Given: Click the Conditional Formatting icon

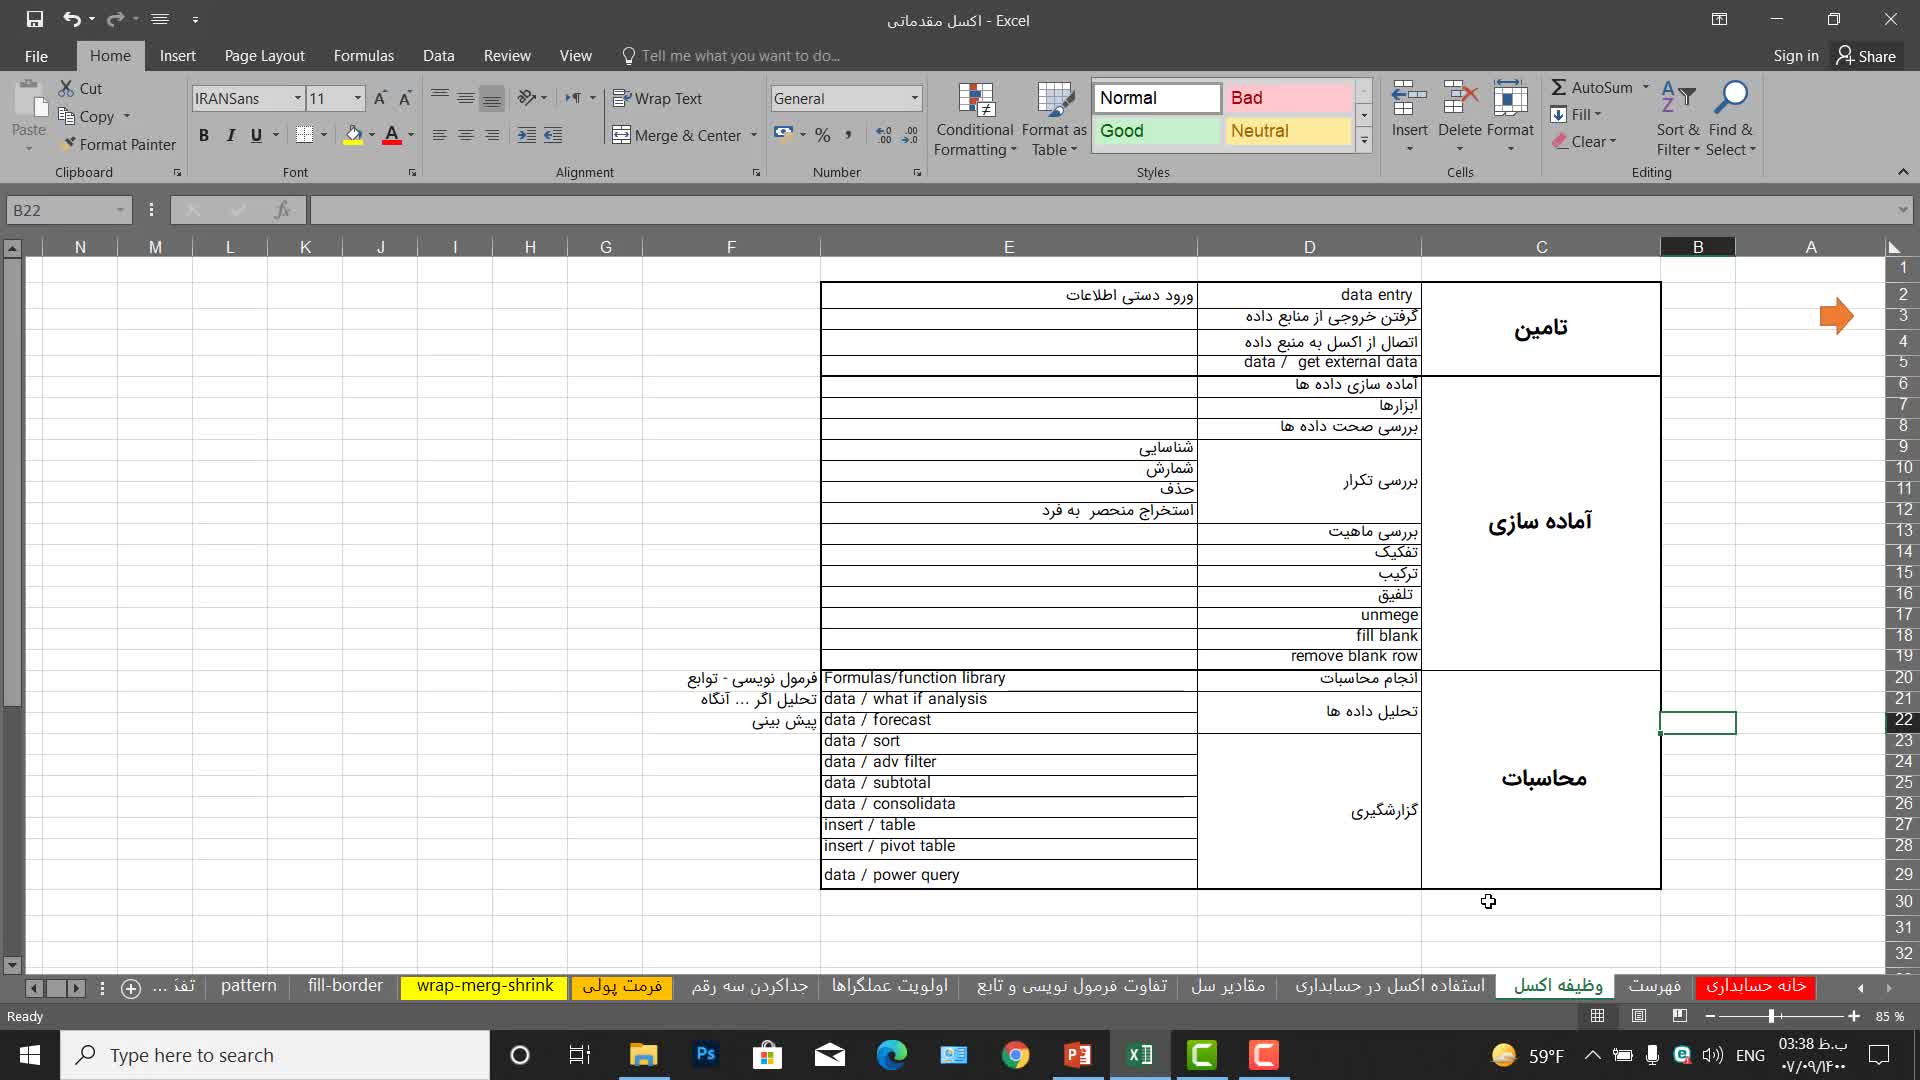Looking at the screenshot, I should point(975,101).
